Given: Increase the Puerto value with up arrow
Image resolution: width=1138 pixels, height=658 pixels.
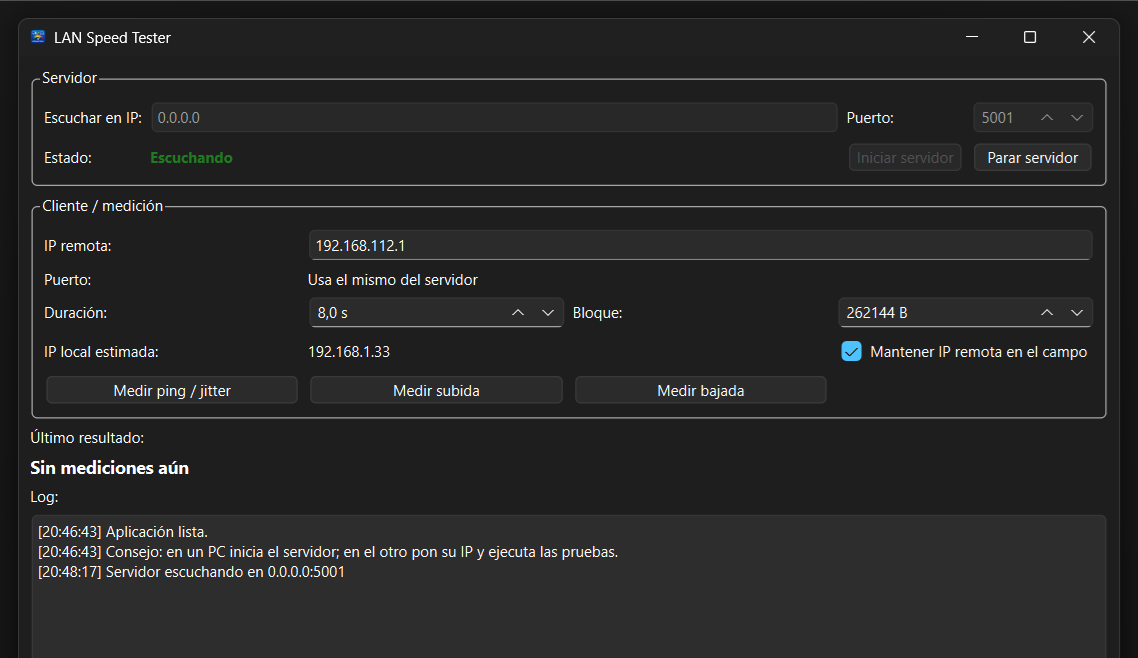Looking at the screenshot, I should click(x=1047, y=118).
